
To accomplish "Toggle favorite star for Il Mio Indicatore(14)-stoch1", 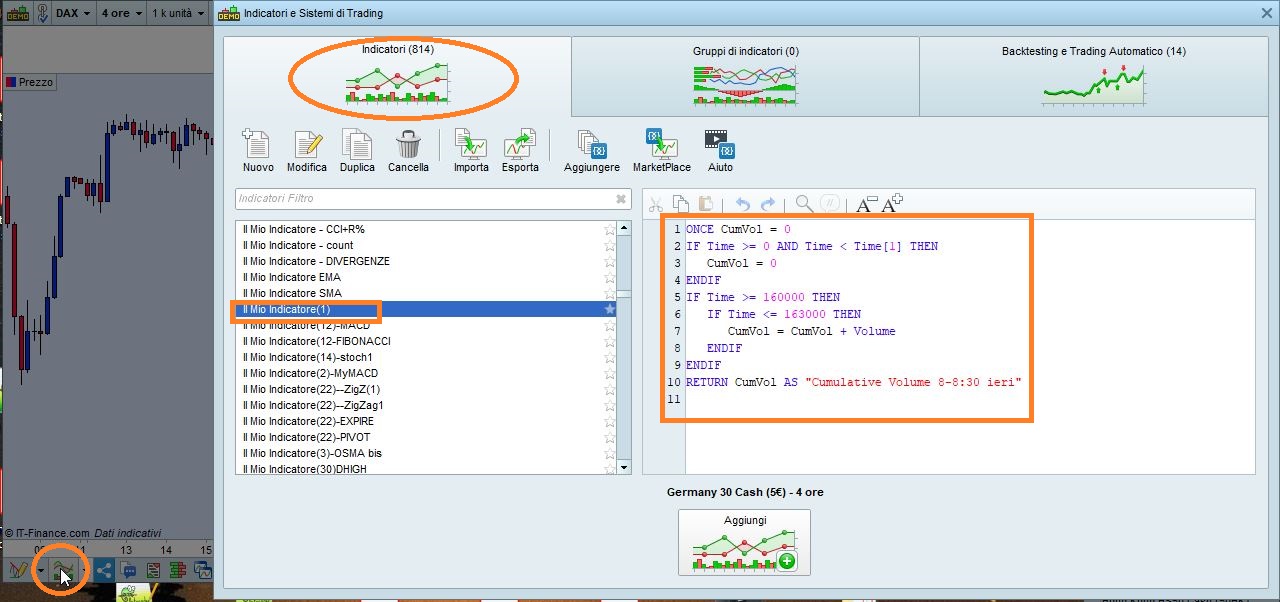I will click(610, 358).
